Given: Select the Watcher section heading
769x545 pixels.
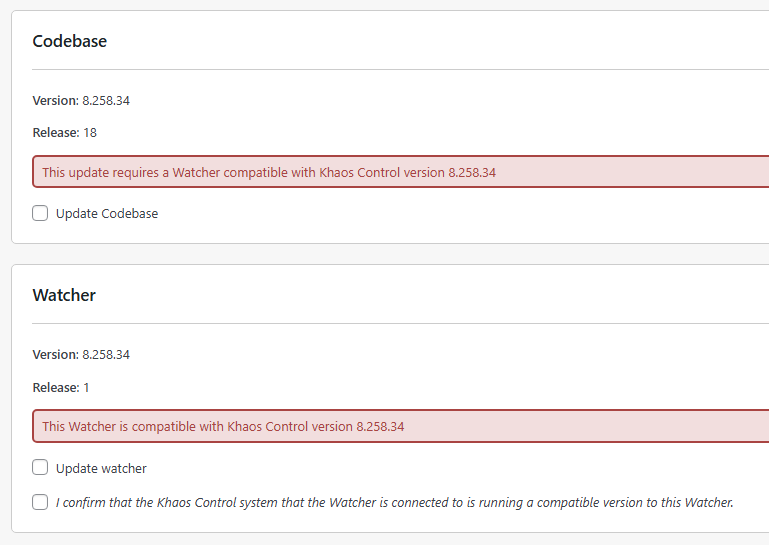Looking at the screenshot, I should click(64, 295).
